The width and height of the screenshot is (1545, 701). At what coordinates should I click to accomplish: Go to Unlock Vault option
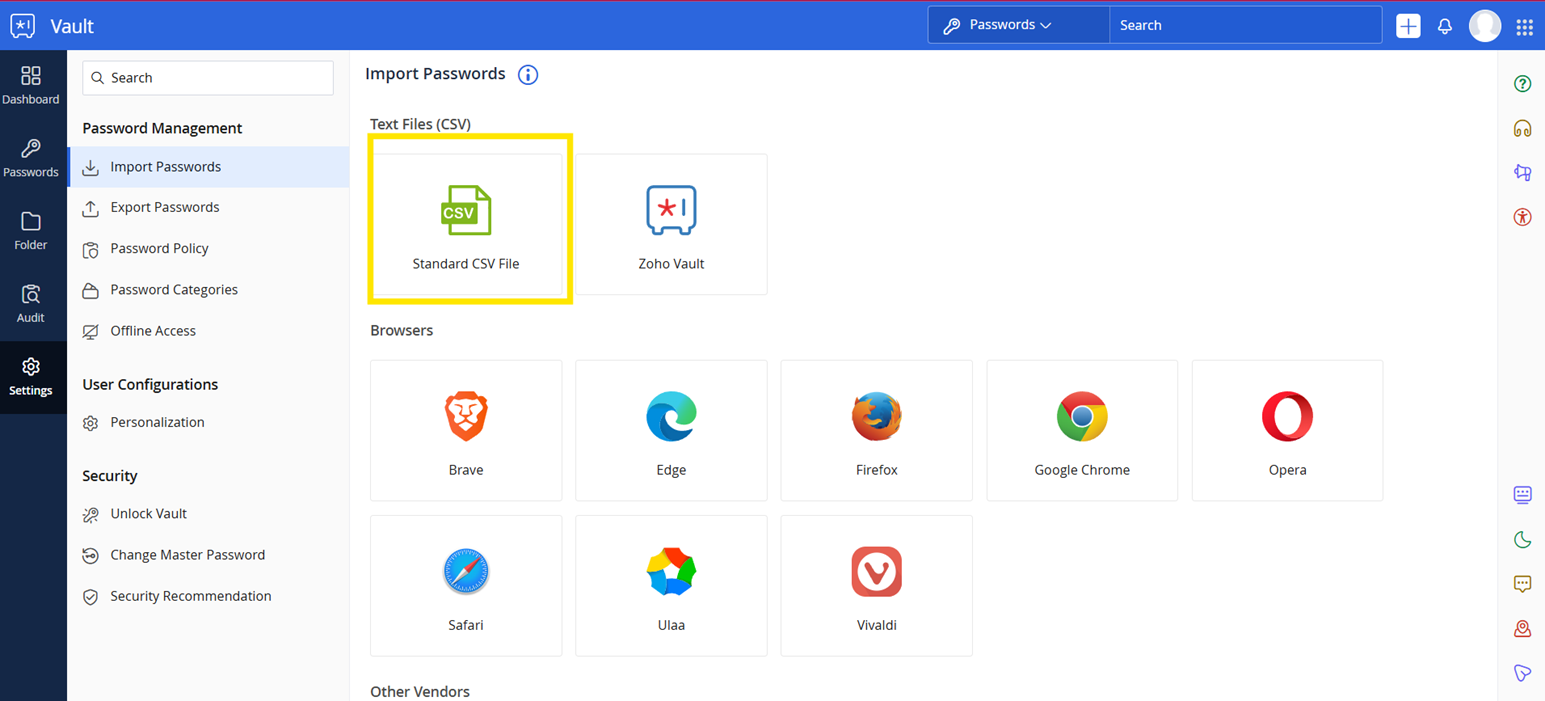point(208,514)
